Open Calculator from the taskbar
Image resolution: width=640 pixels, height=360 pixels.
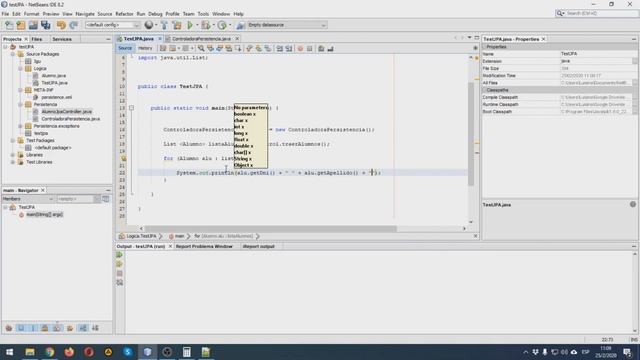tap(187, 352)
